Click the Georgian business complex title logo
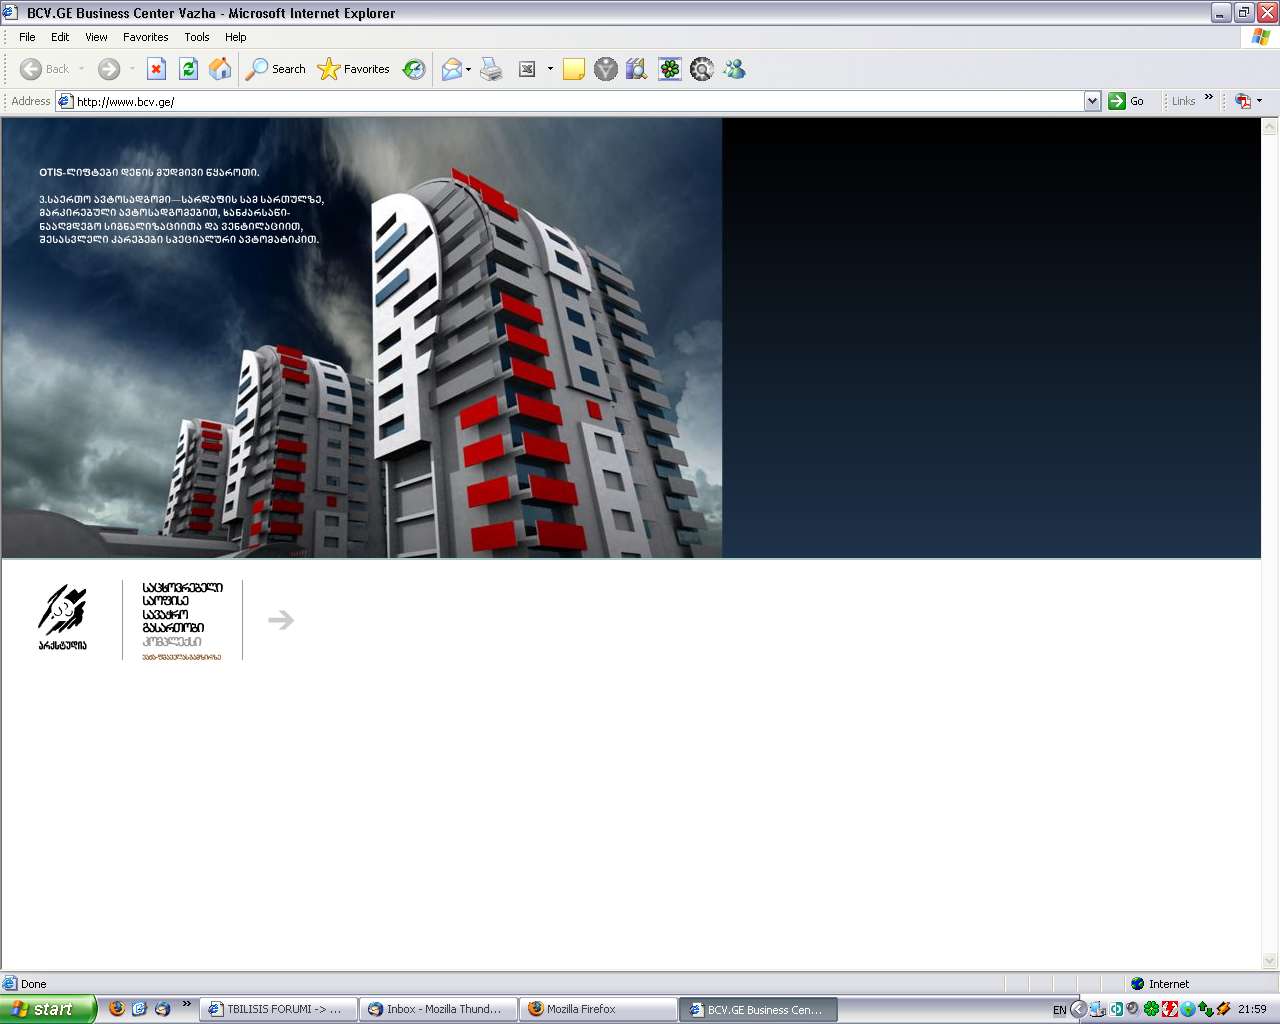 183,620
